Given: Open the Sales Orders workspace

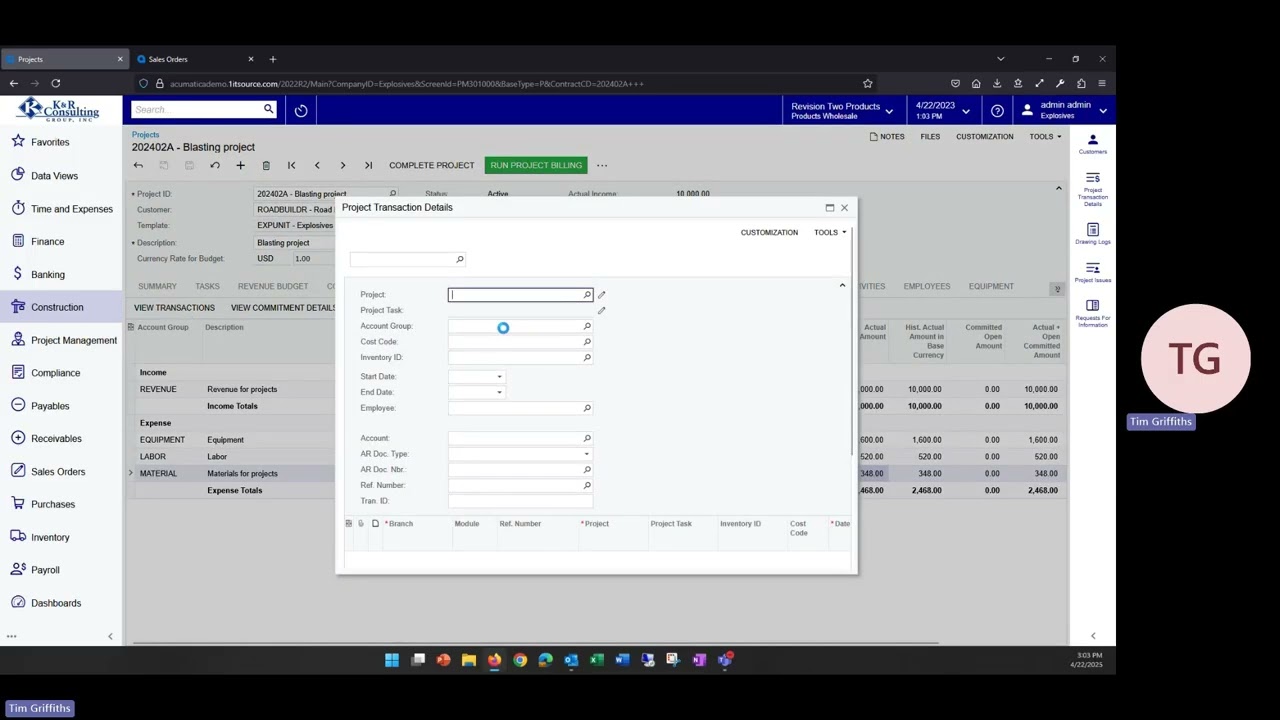Looking at the screenshot, I should pos(58,471).
